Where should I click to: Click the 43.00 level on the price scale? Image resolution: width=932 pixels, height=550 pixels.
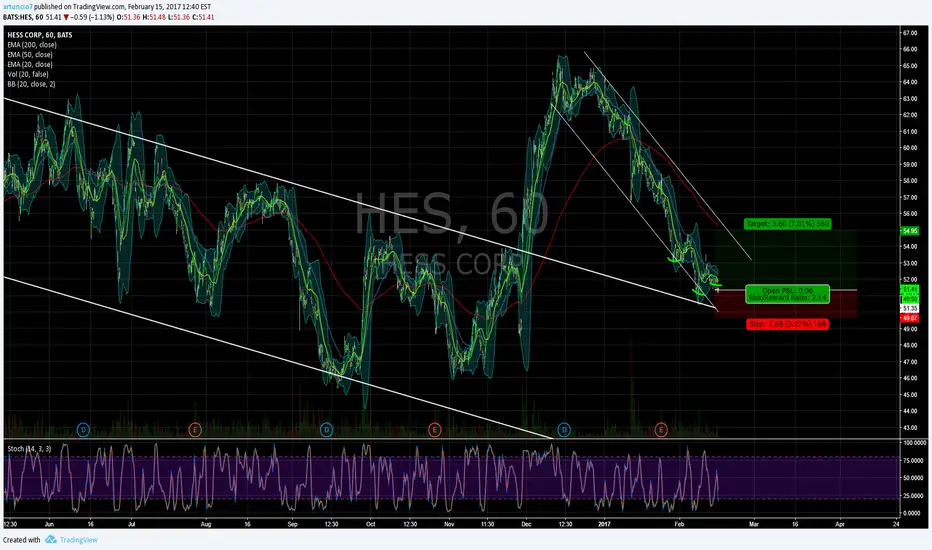(x=910, y=428)
